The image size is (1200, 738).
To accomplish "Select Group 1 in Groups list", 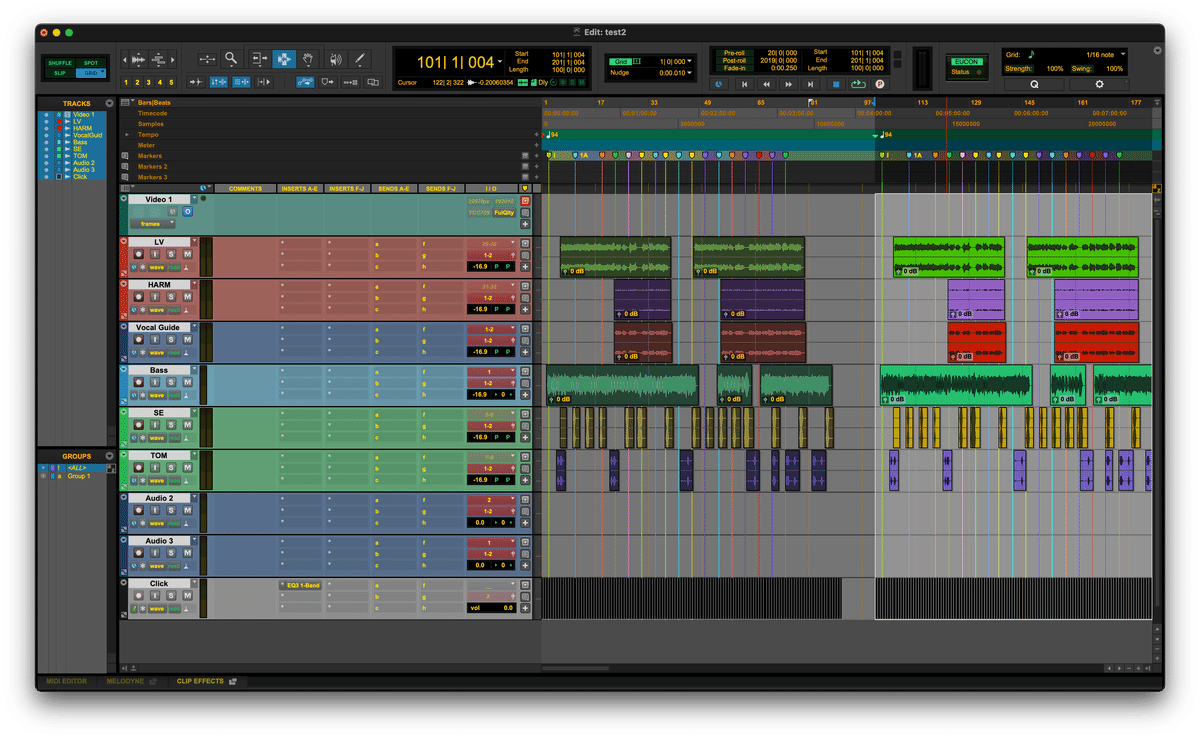I will tap(79, 476).
